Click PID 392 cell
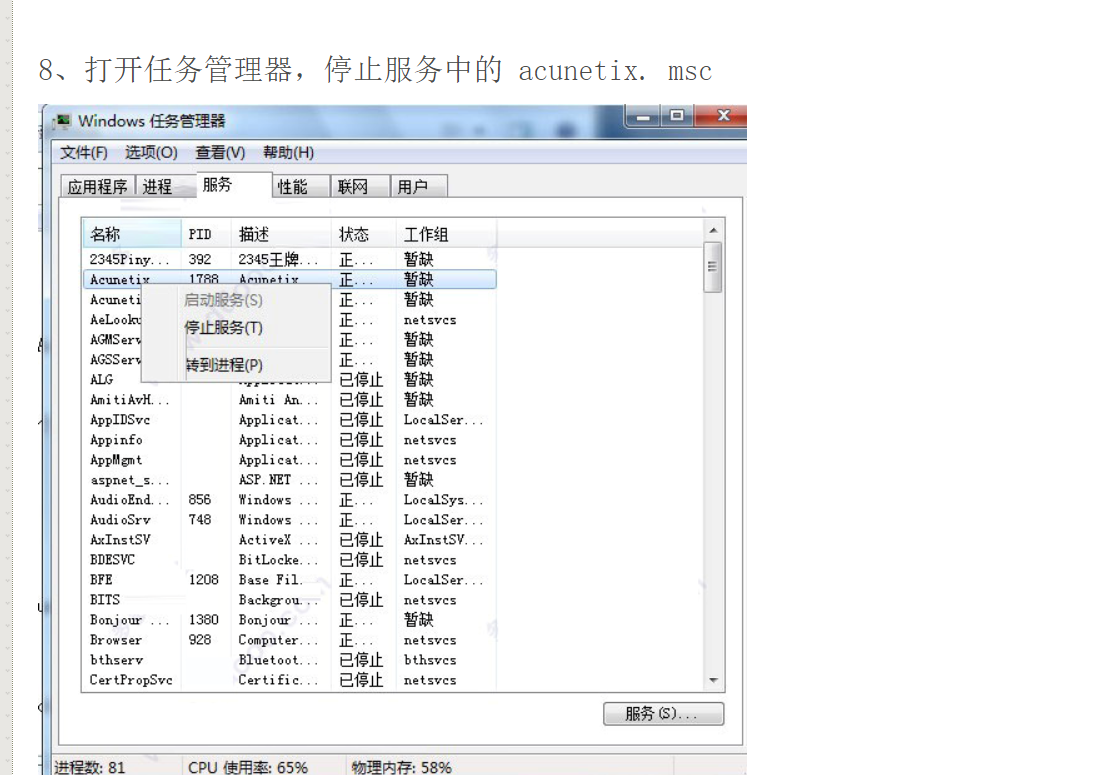The image size is (1114, 775). pyautogui.click(x=200, y=259)
